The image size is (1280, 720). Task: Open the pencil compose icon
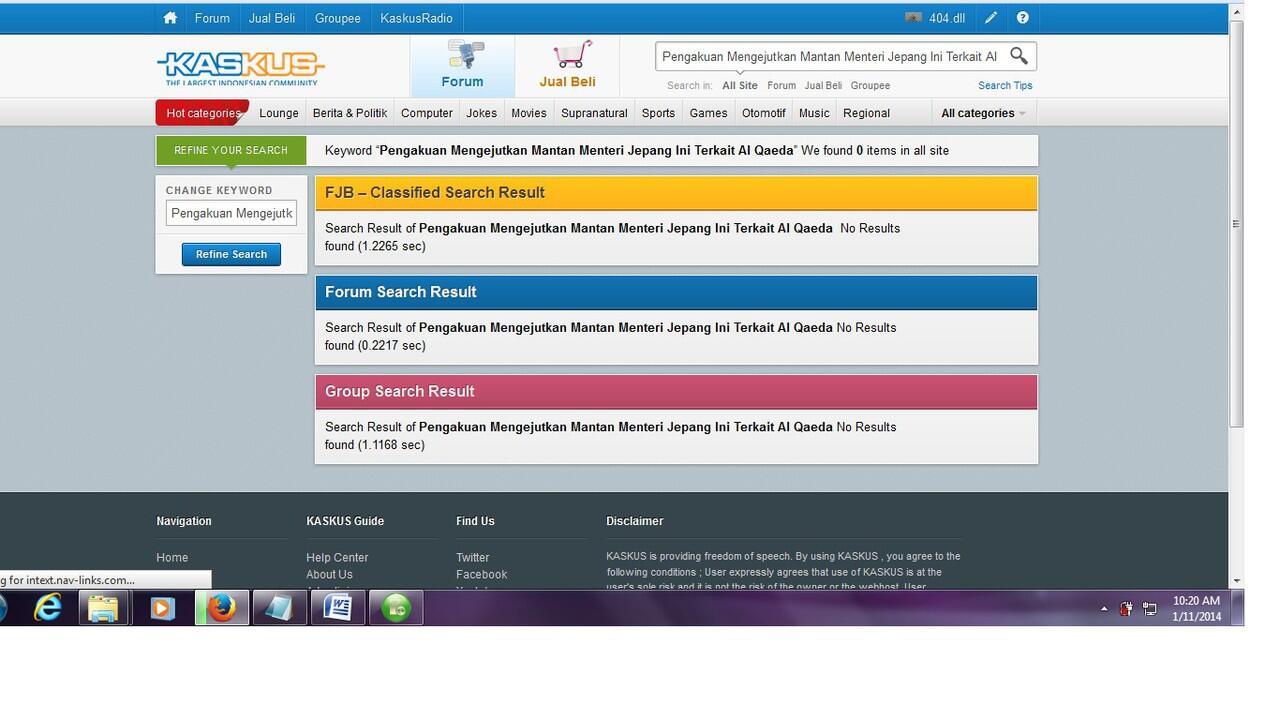coord(991,18)
